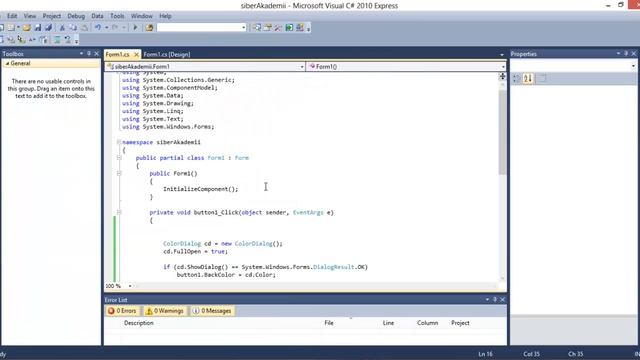Collapse the General group in Toolbox

(x=7, y=64)
